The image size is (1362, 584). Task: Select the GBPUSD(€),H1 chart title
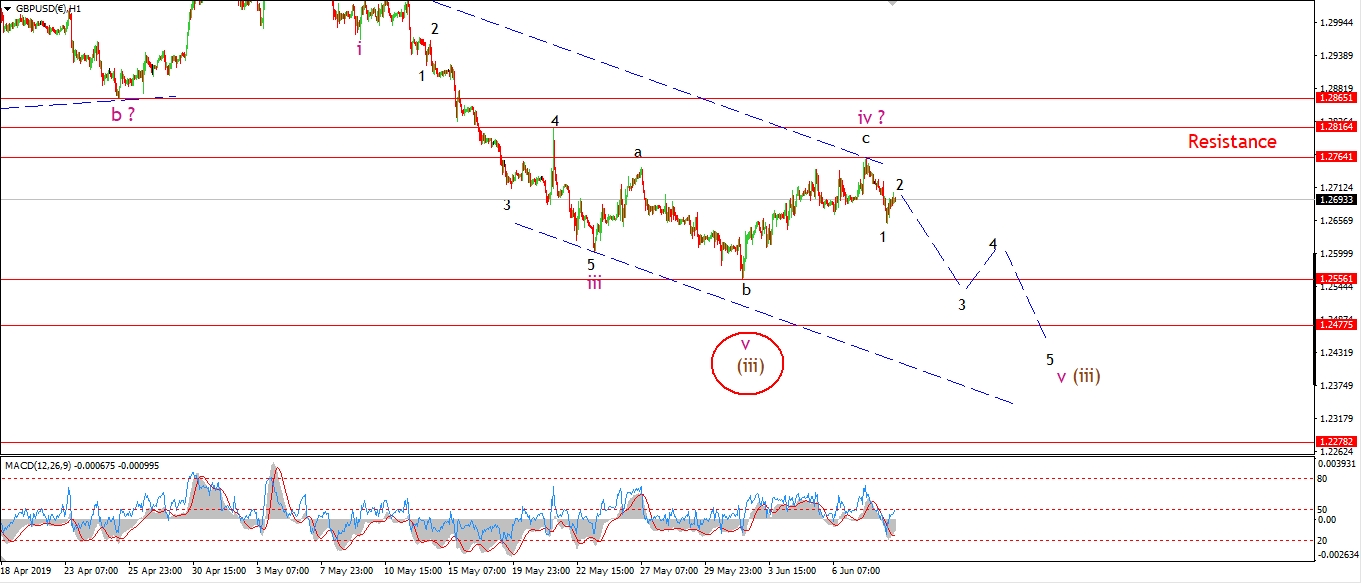click(x=48, y=8)
